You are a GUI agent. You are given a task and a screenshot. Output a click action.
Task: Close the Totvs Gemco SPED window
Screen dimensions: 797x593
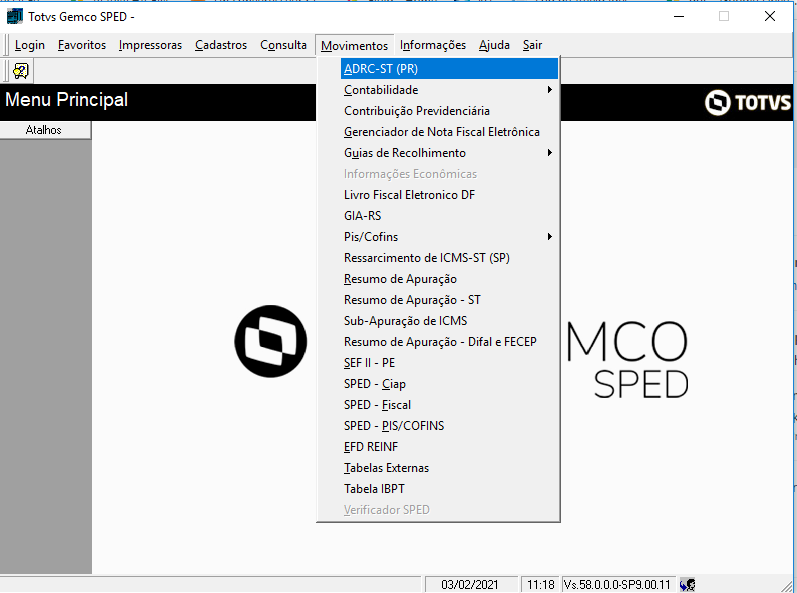click(770, 16)
